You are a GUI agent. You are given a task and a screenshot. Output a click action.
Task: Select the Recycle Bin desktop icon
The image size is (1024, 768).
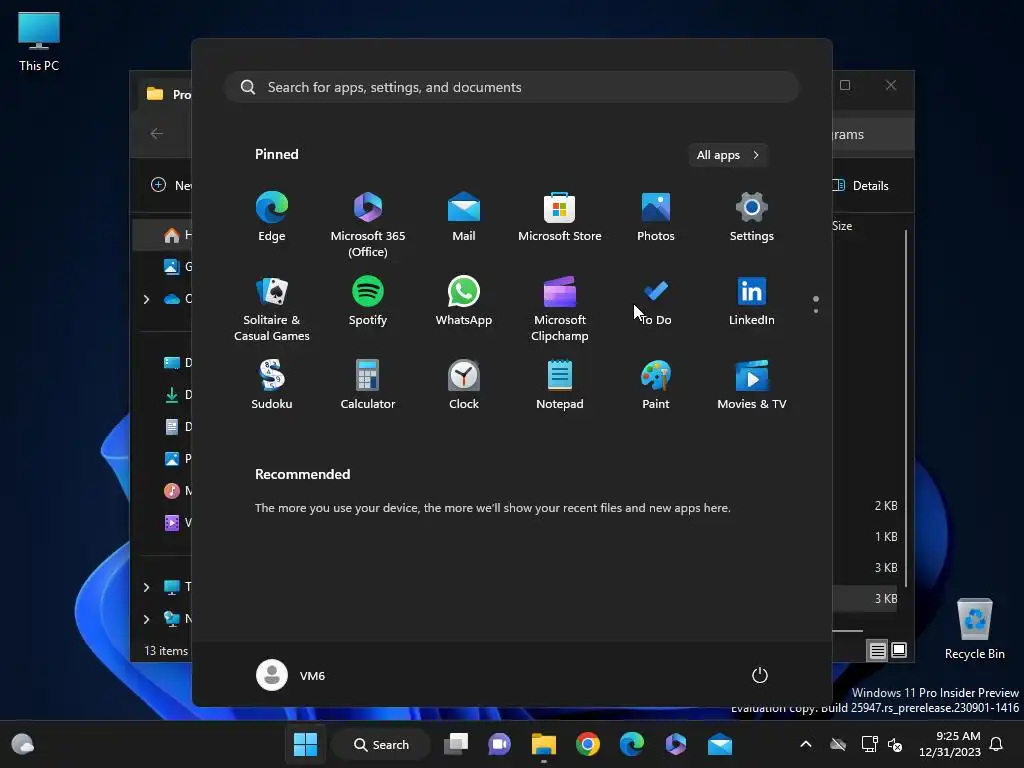coord(974,629)
